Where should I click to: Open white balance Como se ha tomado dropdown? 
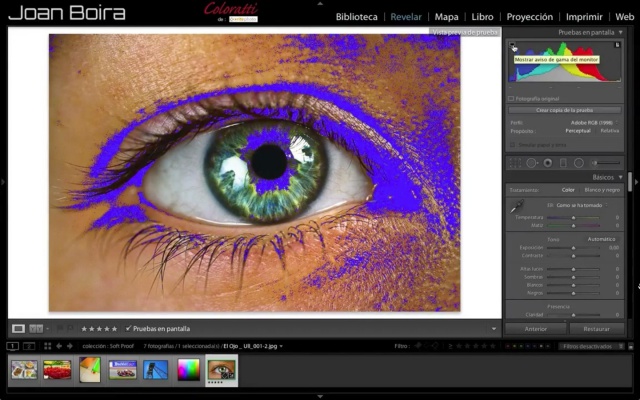582,205
